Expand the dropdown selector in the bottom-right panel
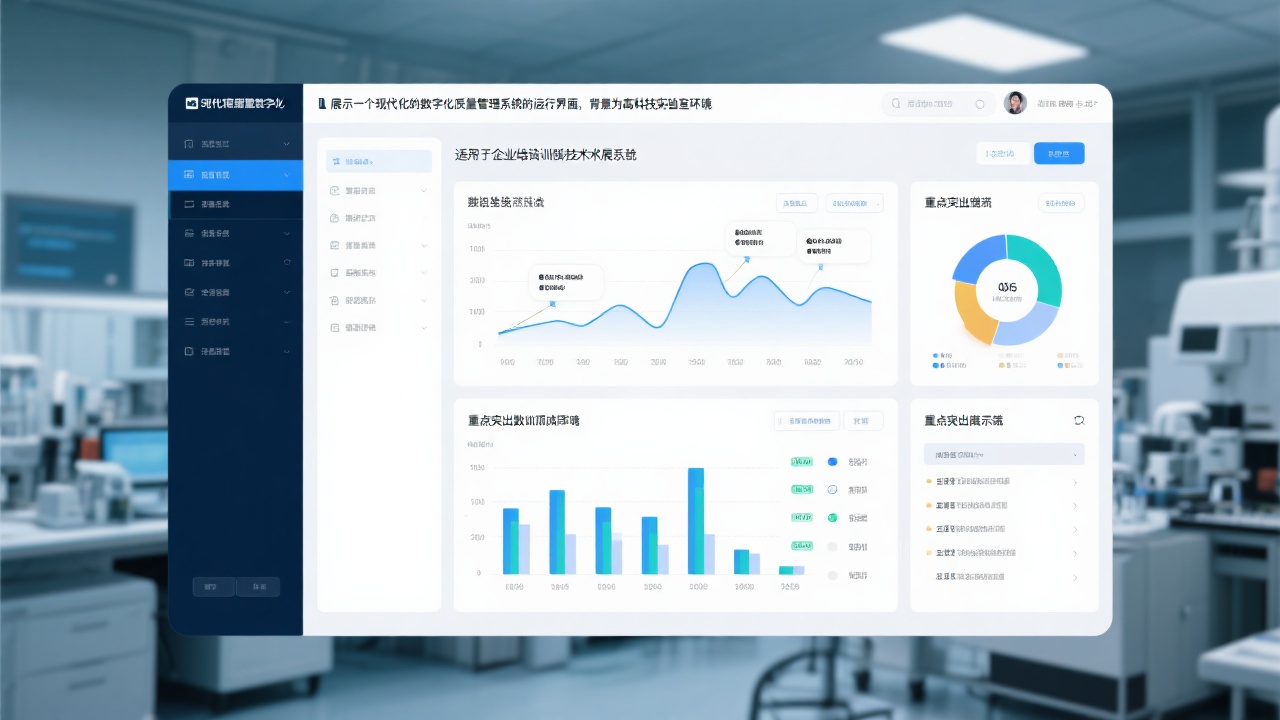The height and width of the screenshot is (720, 1280). (1003, 455)
